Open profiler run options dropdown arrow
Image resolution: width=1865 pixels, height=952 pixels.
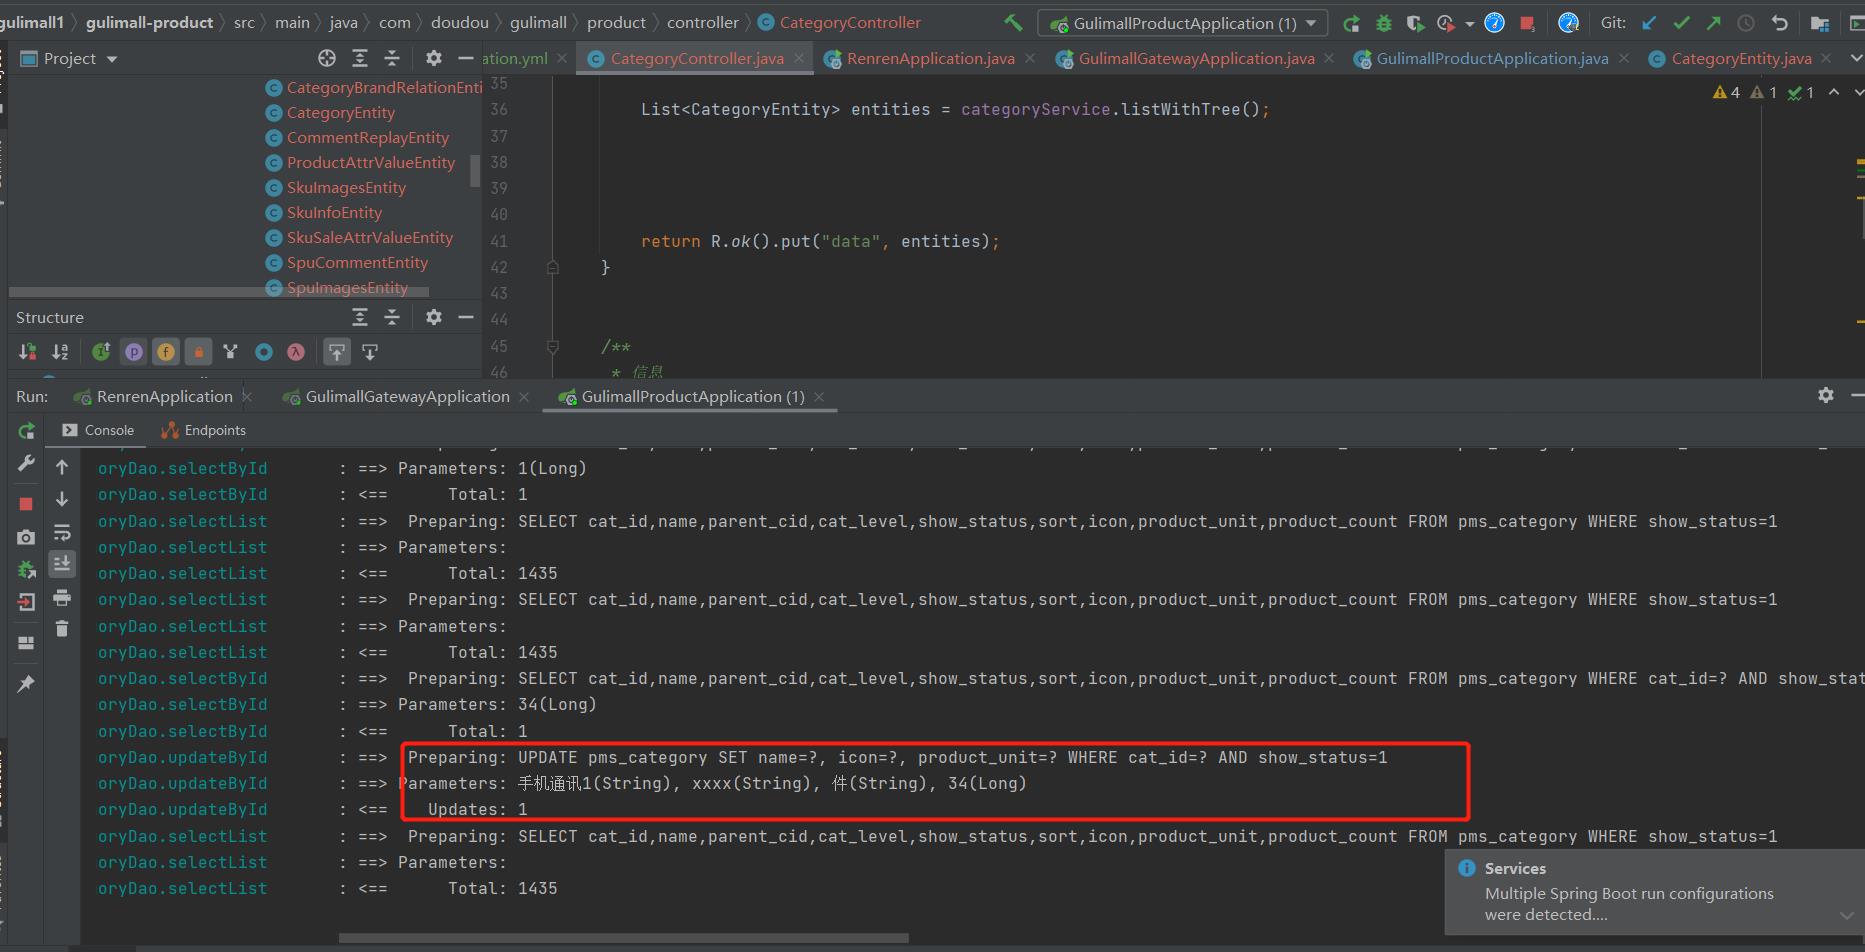[1469, 23]
